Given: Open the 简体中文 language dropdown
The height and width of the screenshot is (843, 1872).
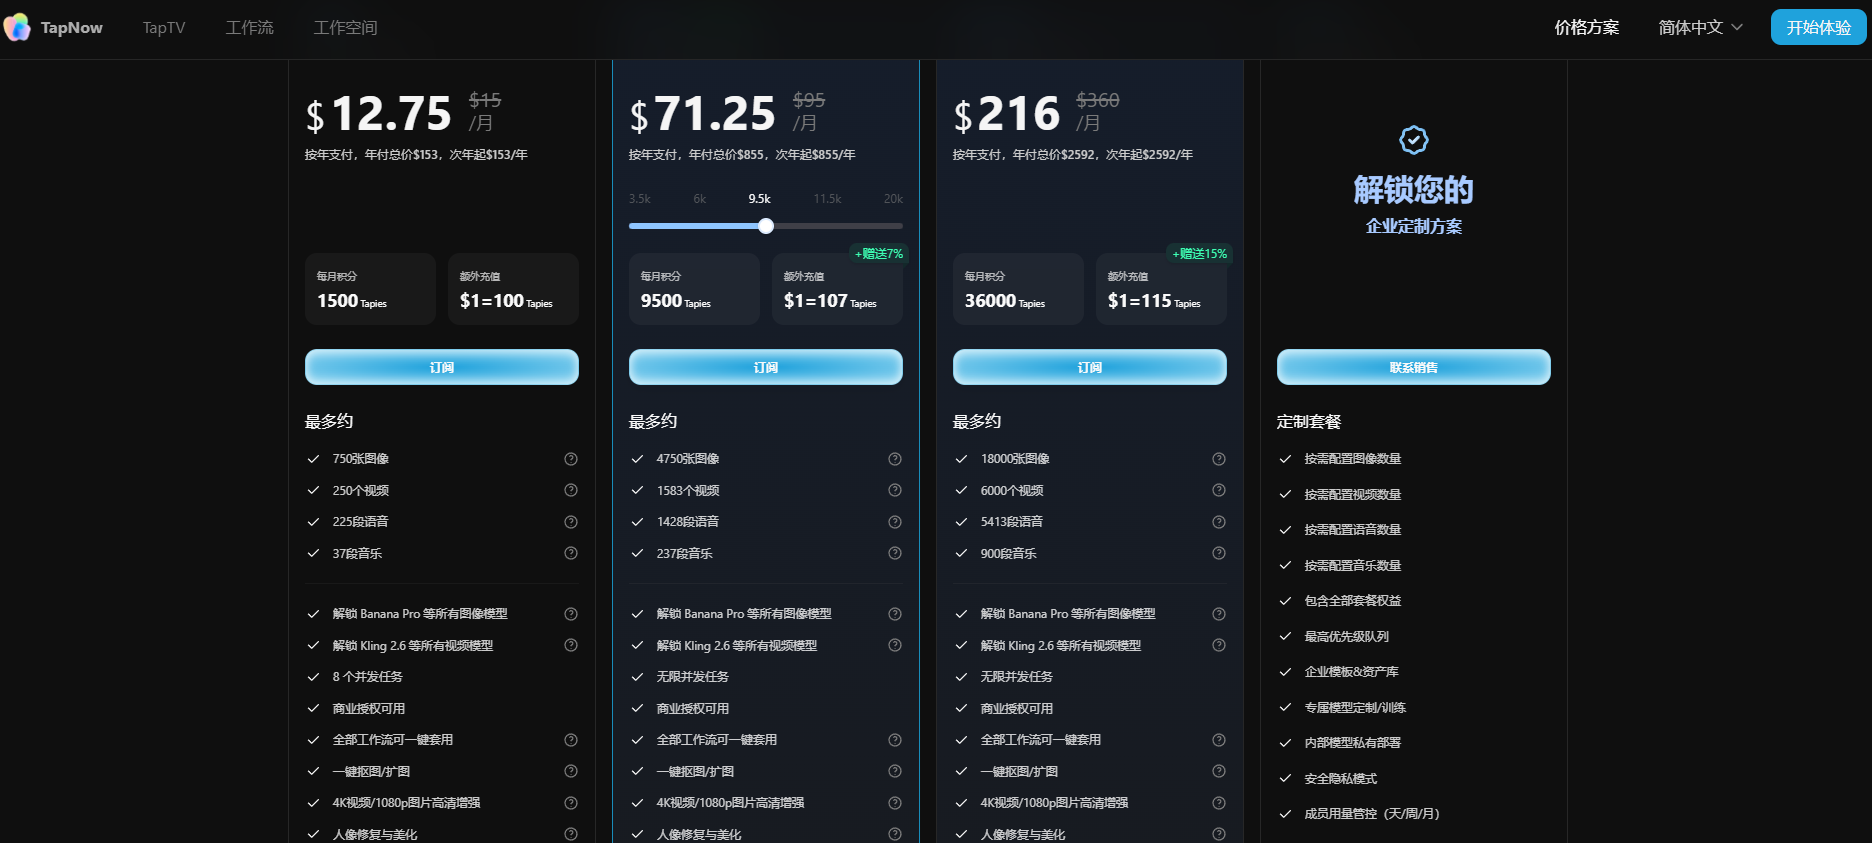Looking at the screenshot, I should point(1700,28).
